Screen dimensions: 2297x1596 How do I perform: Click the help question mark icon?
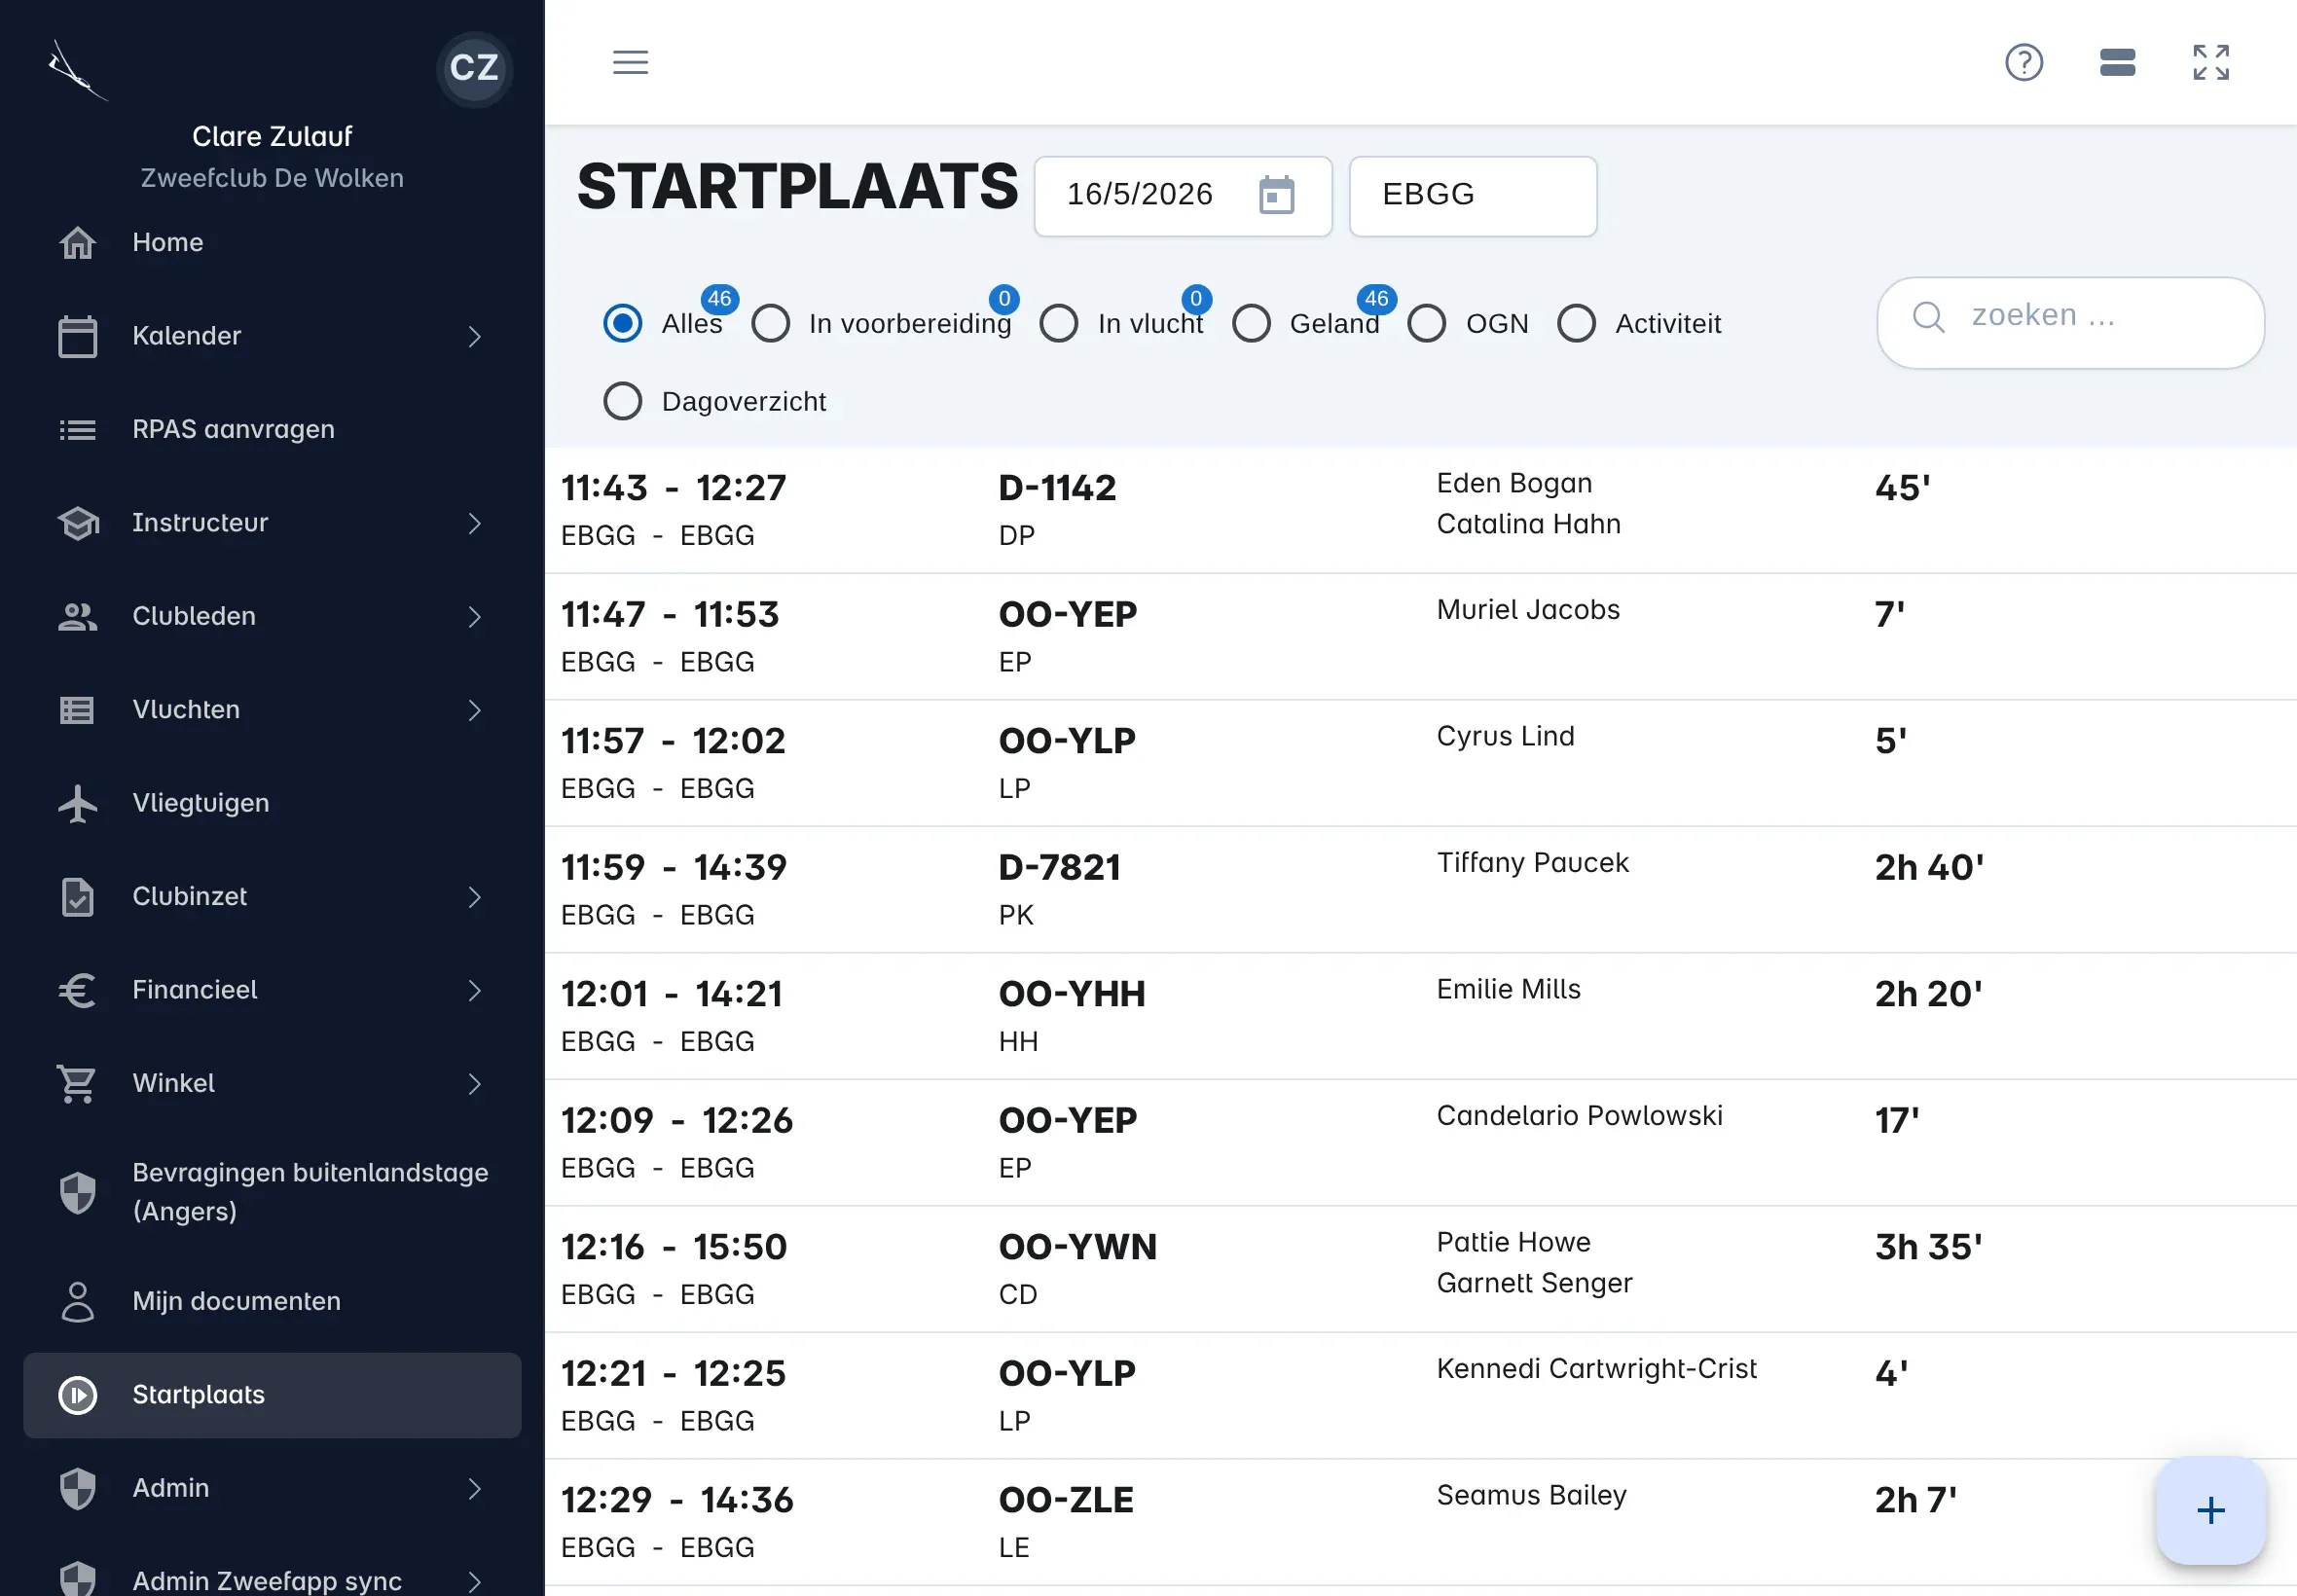click(x=2024, y=62)
